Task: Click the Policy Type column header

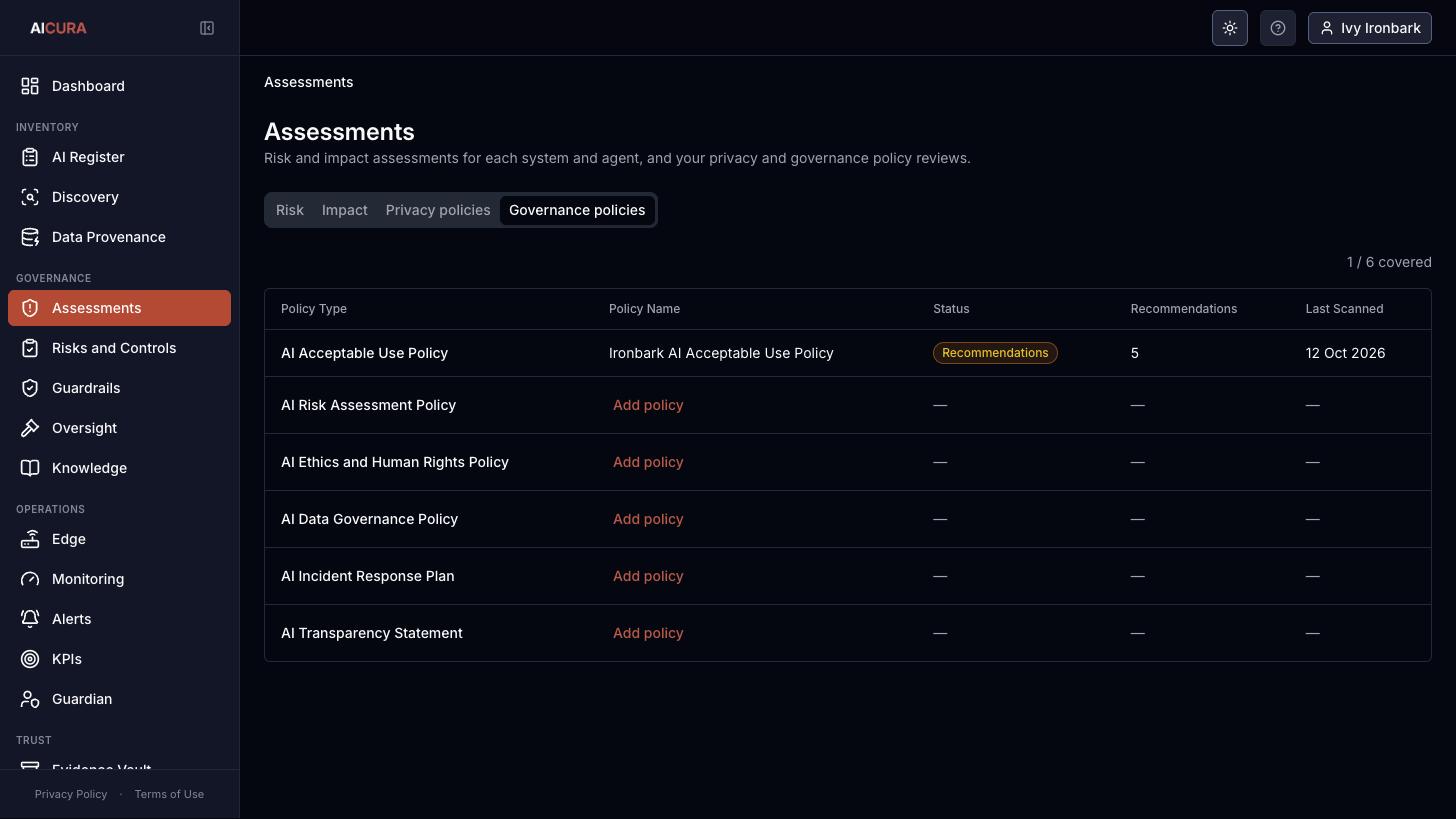Action: coord(314,309)
